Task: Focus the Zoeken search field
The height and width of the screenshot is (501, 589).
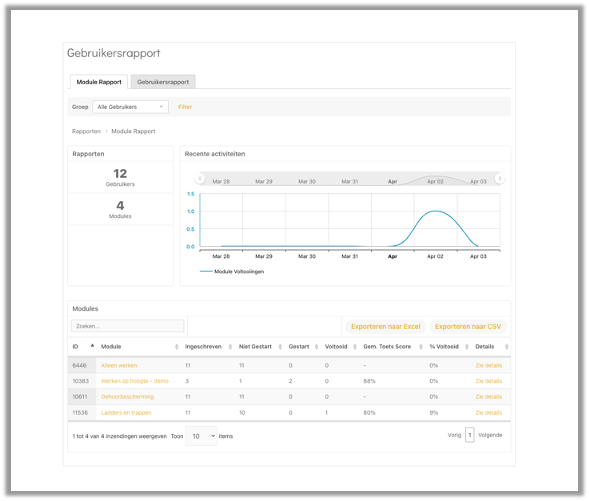Action: click(127, 326)
